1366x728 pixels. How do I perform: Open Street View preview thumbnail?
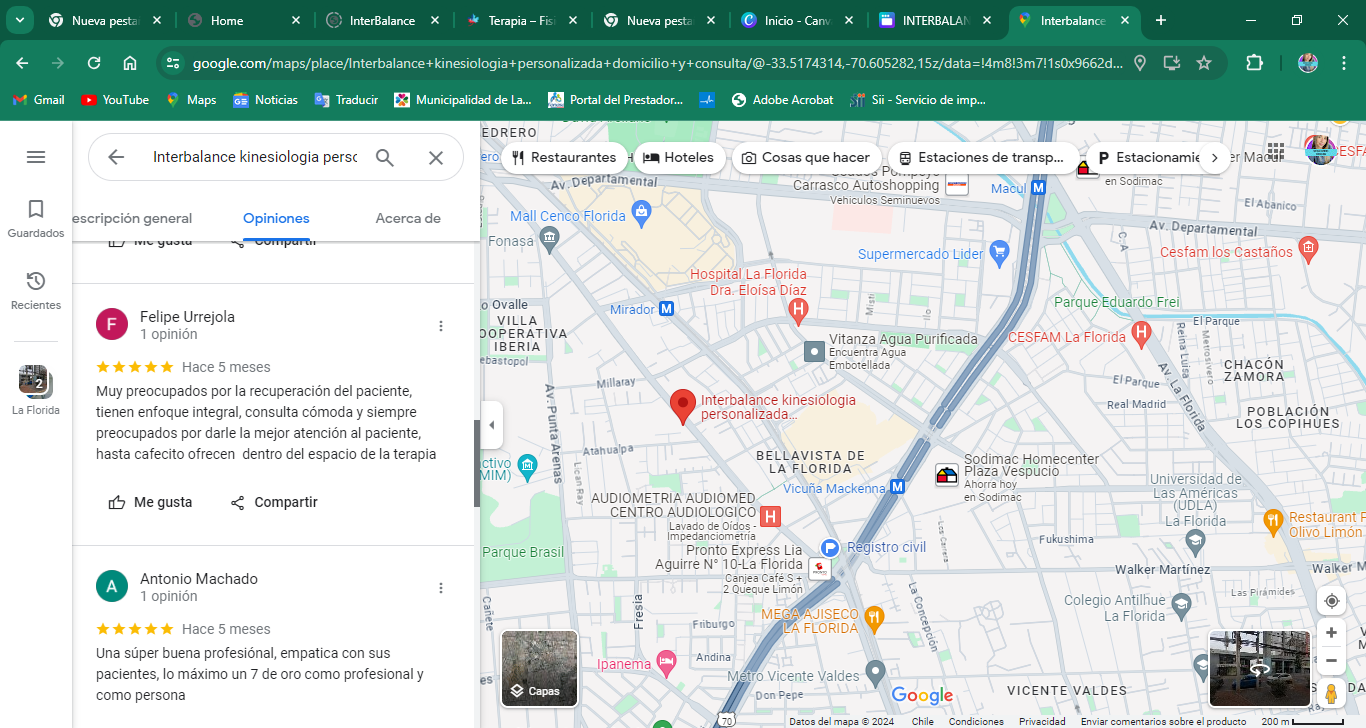(1259, 668)
